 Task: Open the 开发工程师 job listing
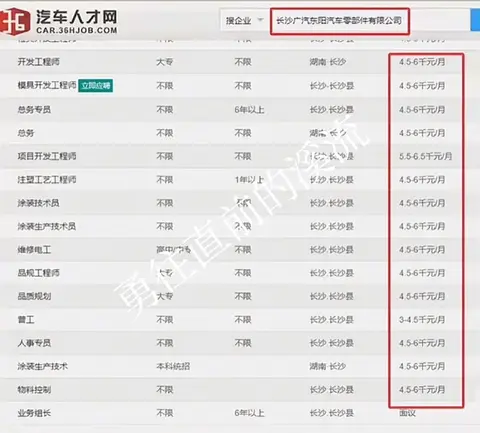click(39, 62)
